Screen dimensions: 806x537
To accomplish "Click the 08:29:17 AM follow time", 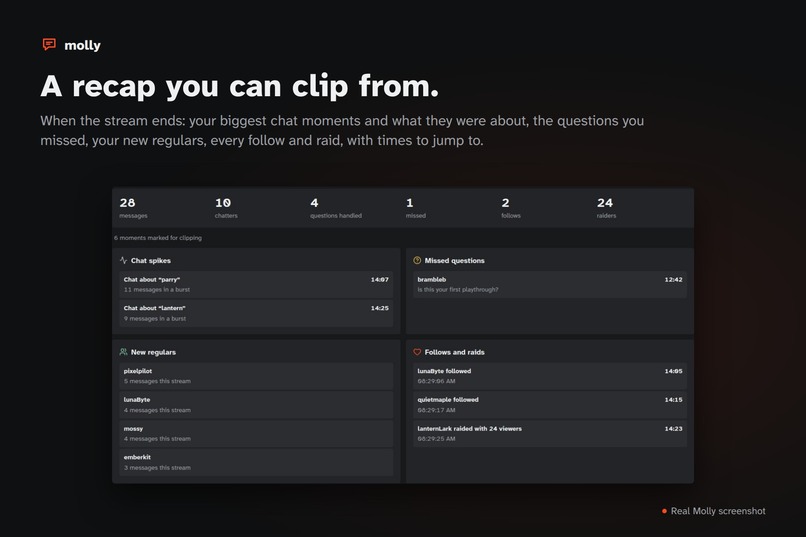I will [x=436, y=410].
